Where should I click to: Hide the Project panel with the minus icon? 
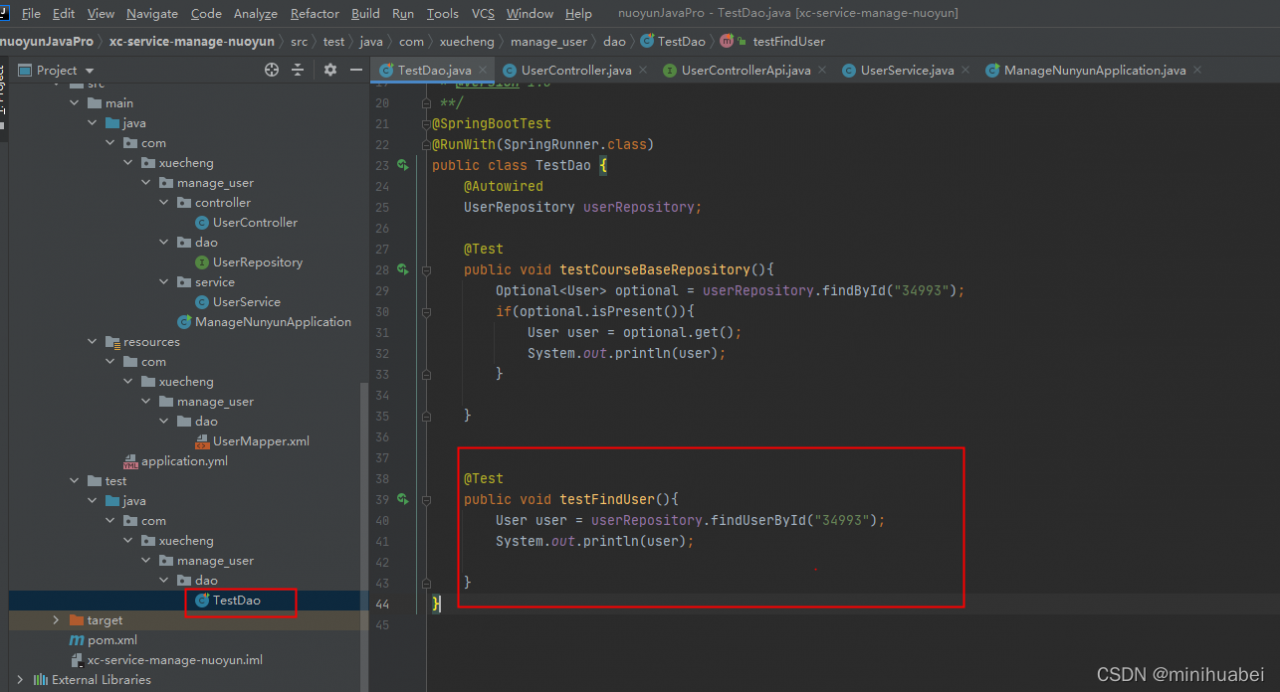pos(357,70)
